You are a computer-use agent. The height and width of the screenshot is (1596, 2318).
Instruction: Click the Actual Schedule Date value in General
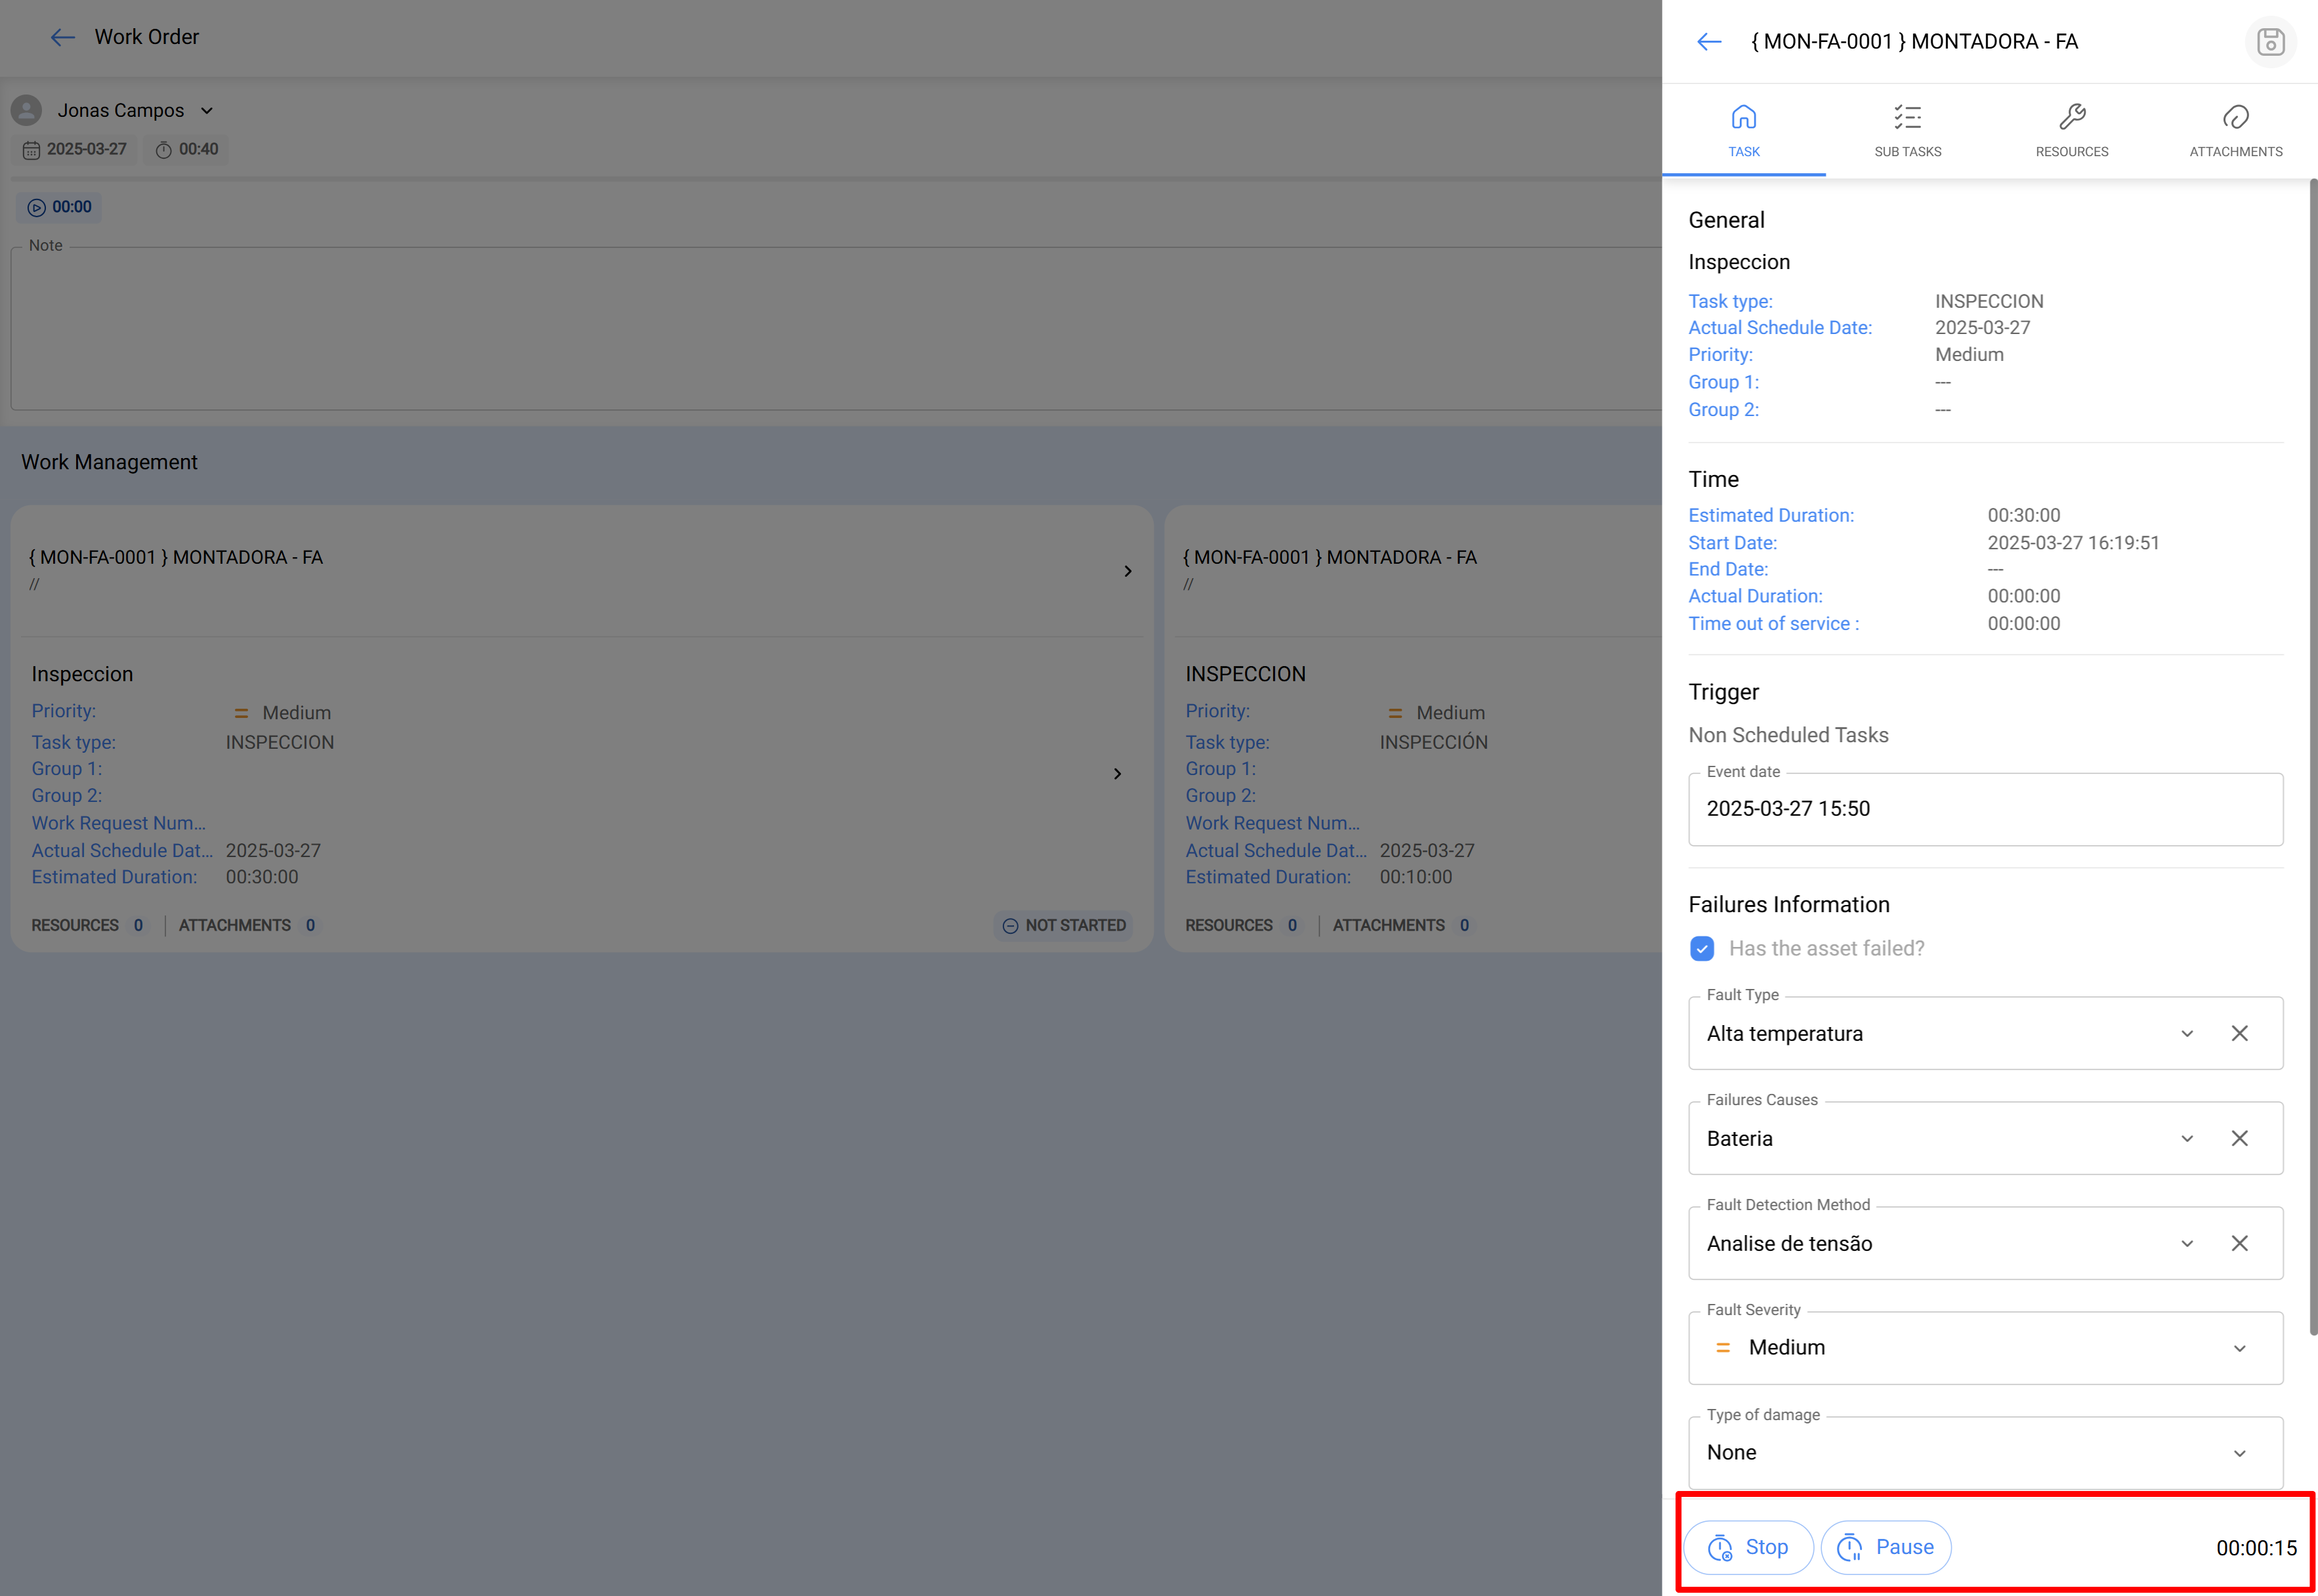point(1982,328)
